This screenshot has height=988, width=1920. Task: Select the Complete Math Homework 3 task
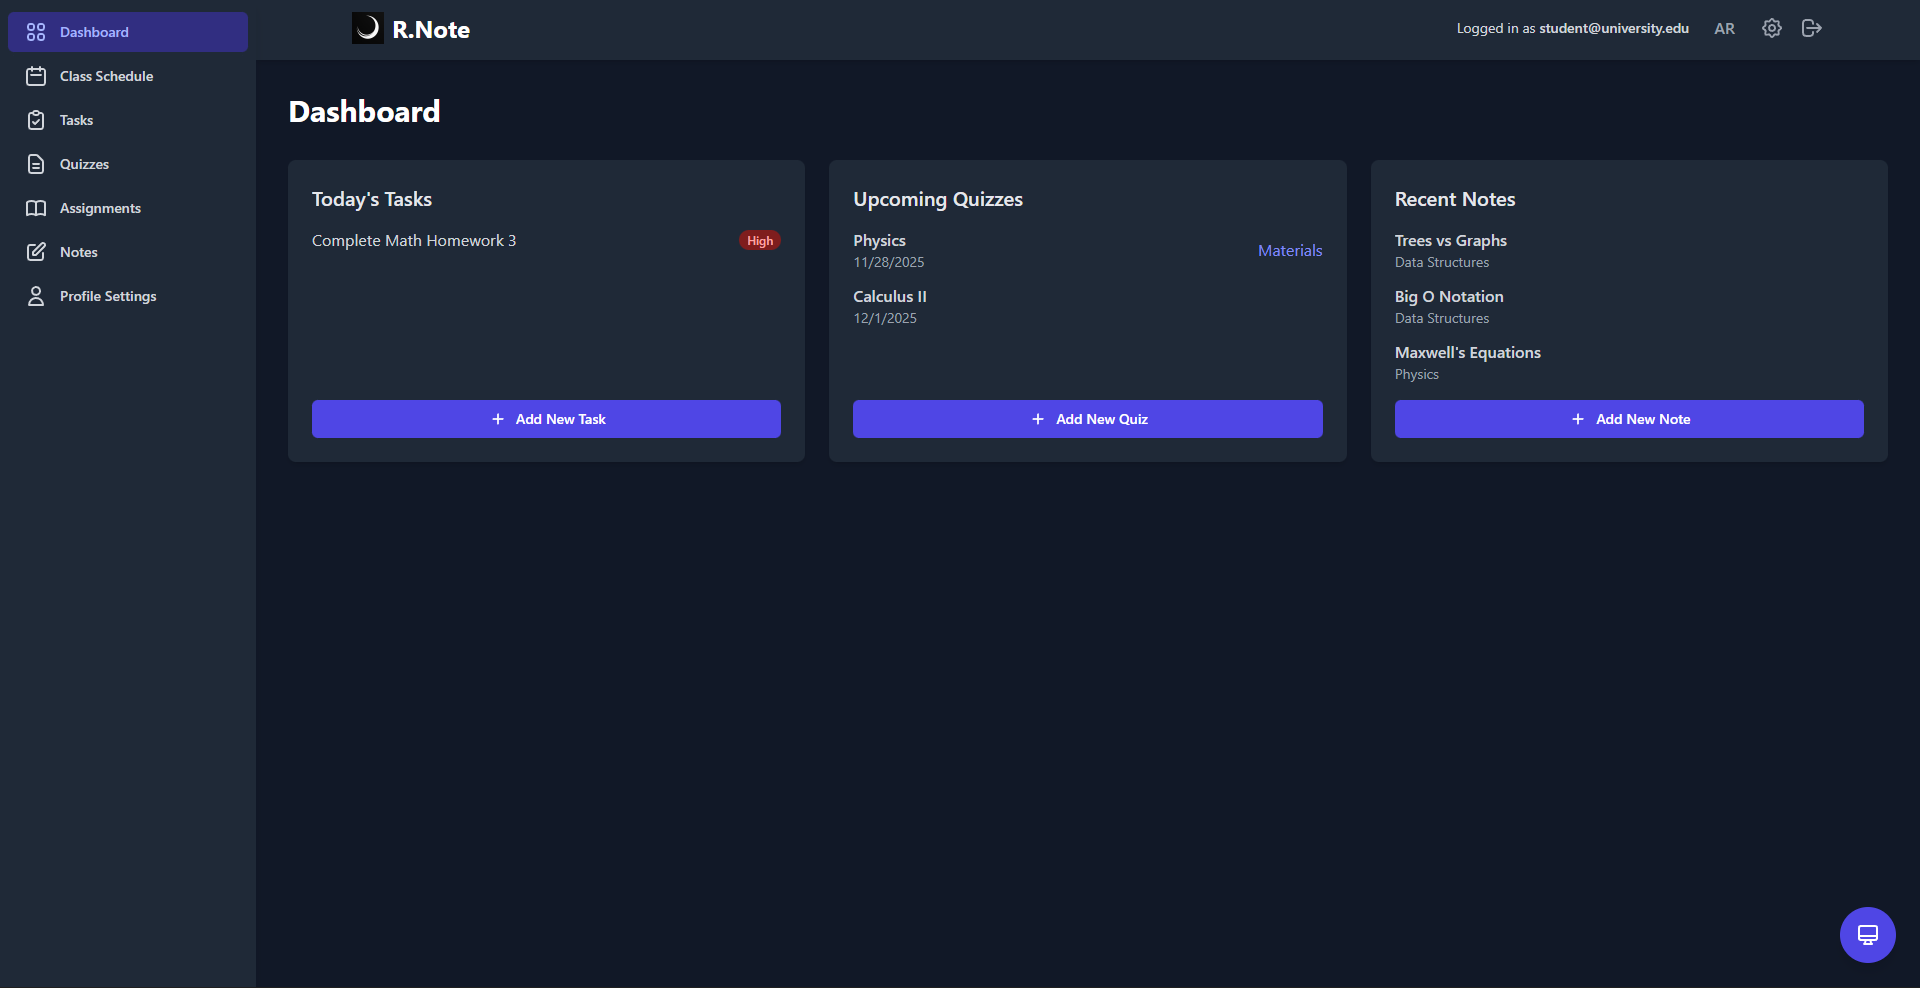click(414, 241)
